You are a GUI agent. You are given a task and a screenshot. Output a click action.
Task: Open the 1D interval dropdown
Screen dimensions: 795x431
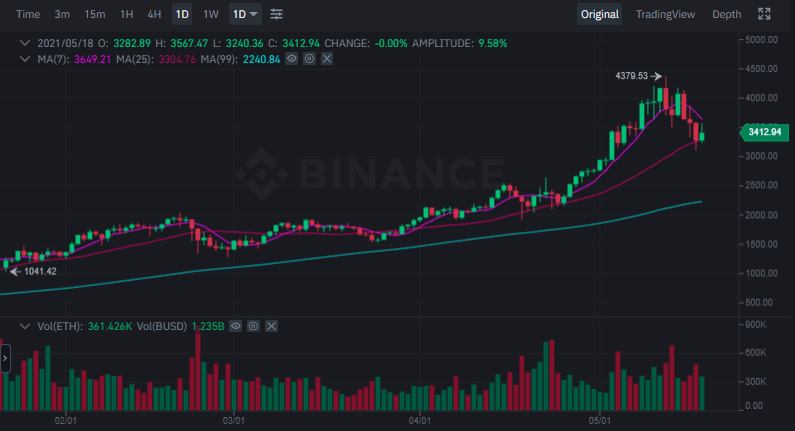pyautogui.click(x=244, y=14)
